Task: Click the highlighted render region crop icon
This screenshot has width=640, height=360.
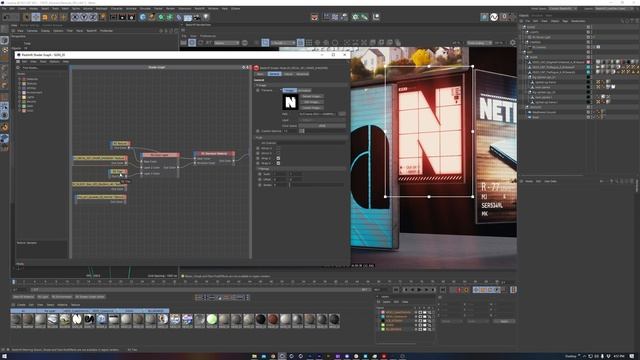Action: pos(265,42)
